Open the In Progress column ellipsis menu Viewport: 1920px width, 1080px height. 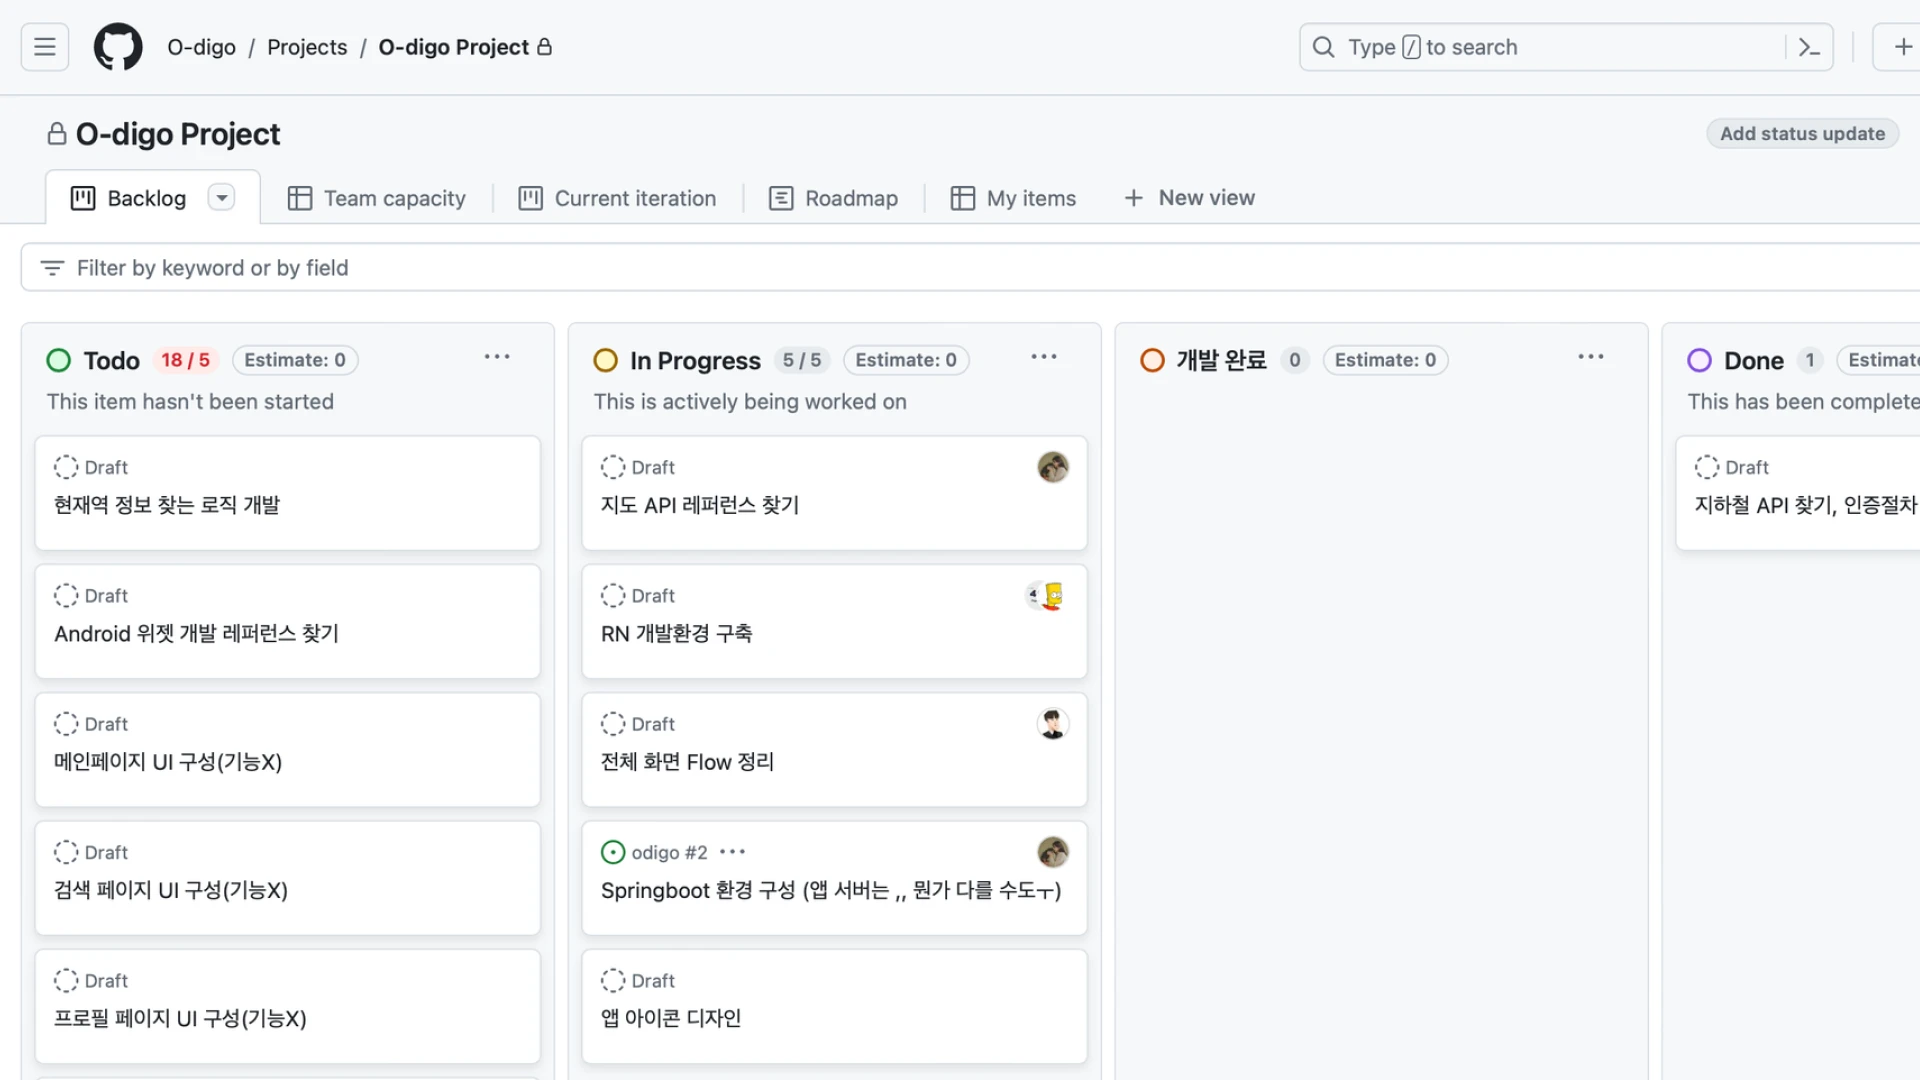pos(1044,357)
